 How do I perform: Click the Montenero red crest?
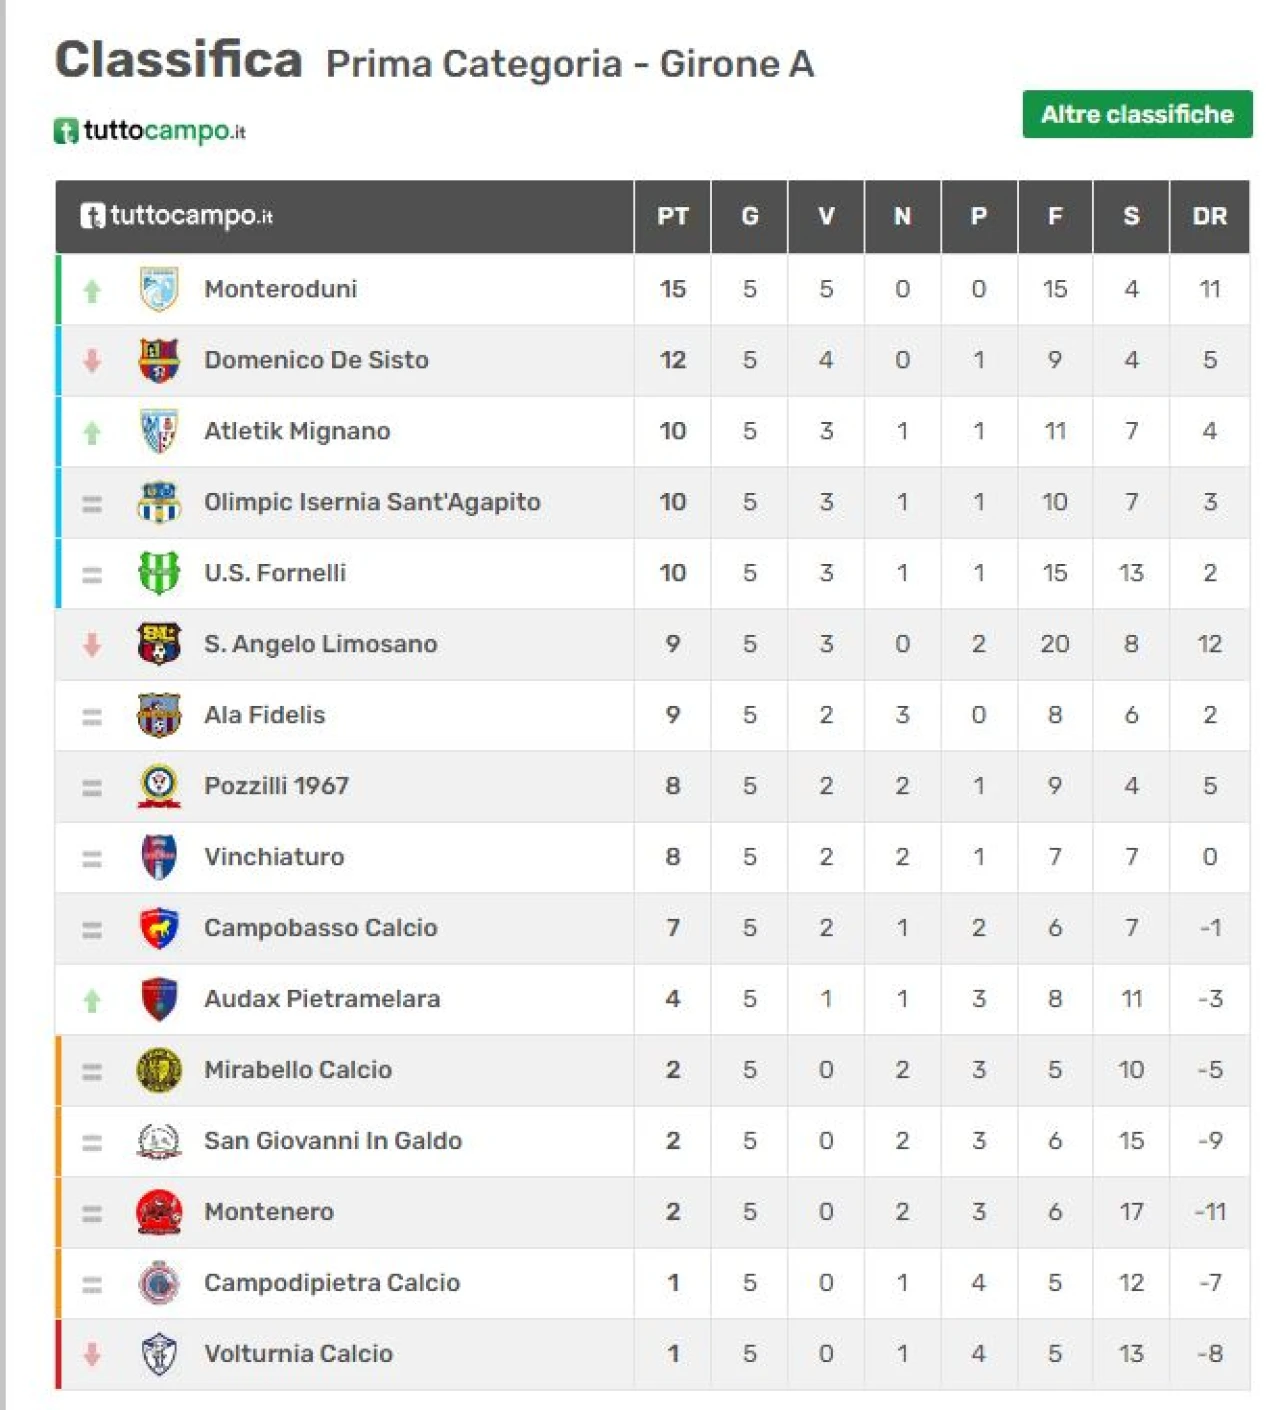[158, 1213]
